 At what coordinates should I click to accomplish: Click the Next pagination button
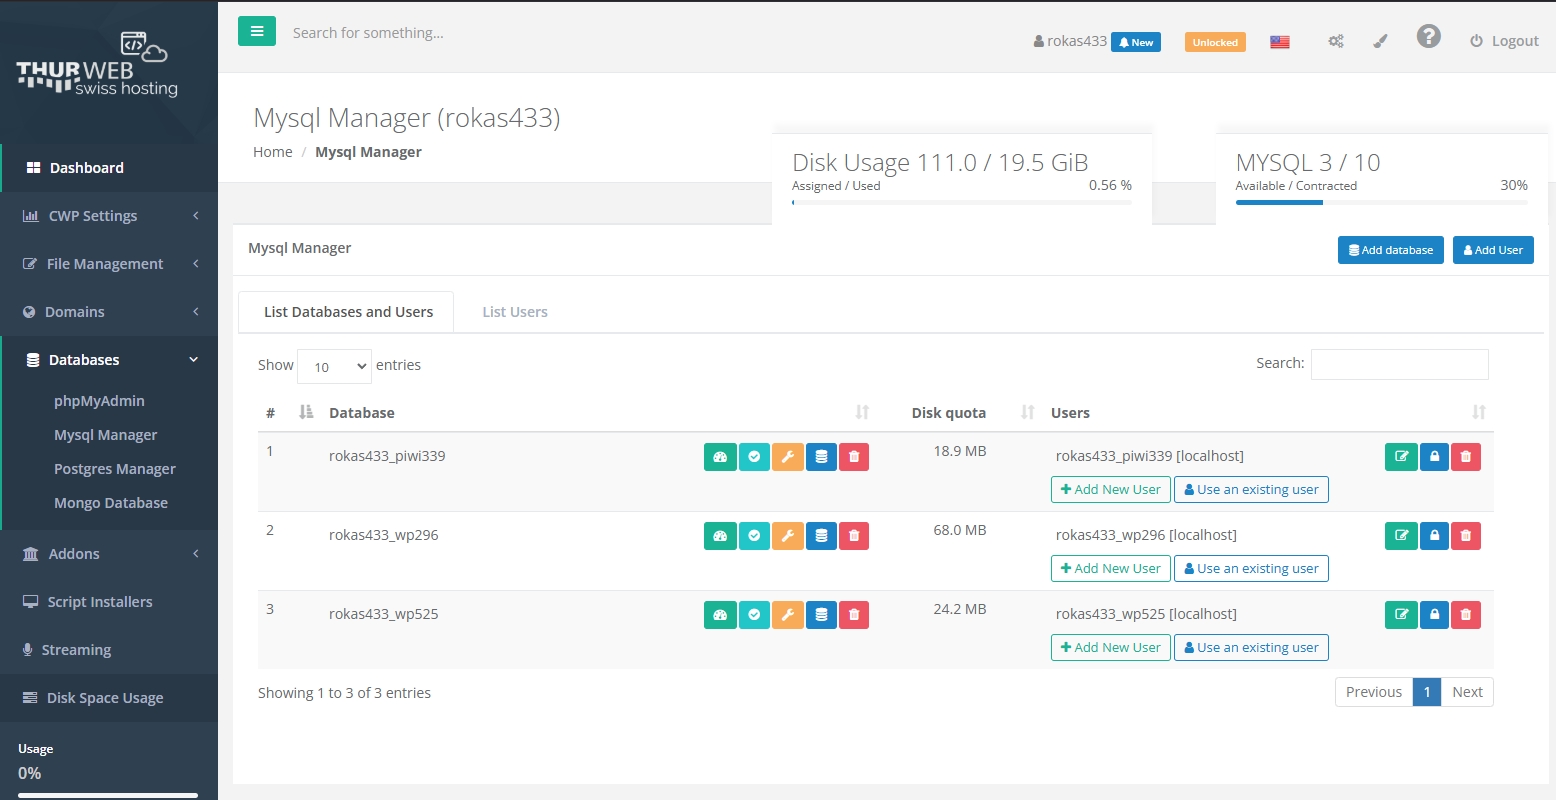click(1467, 692)
